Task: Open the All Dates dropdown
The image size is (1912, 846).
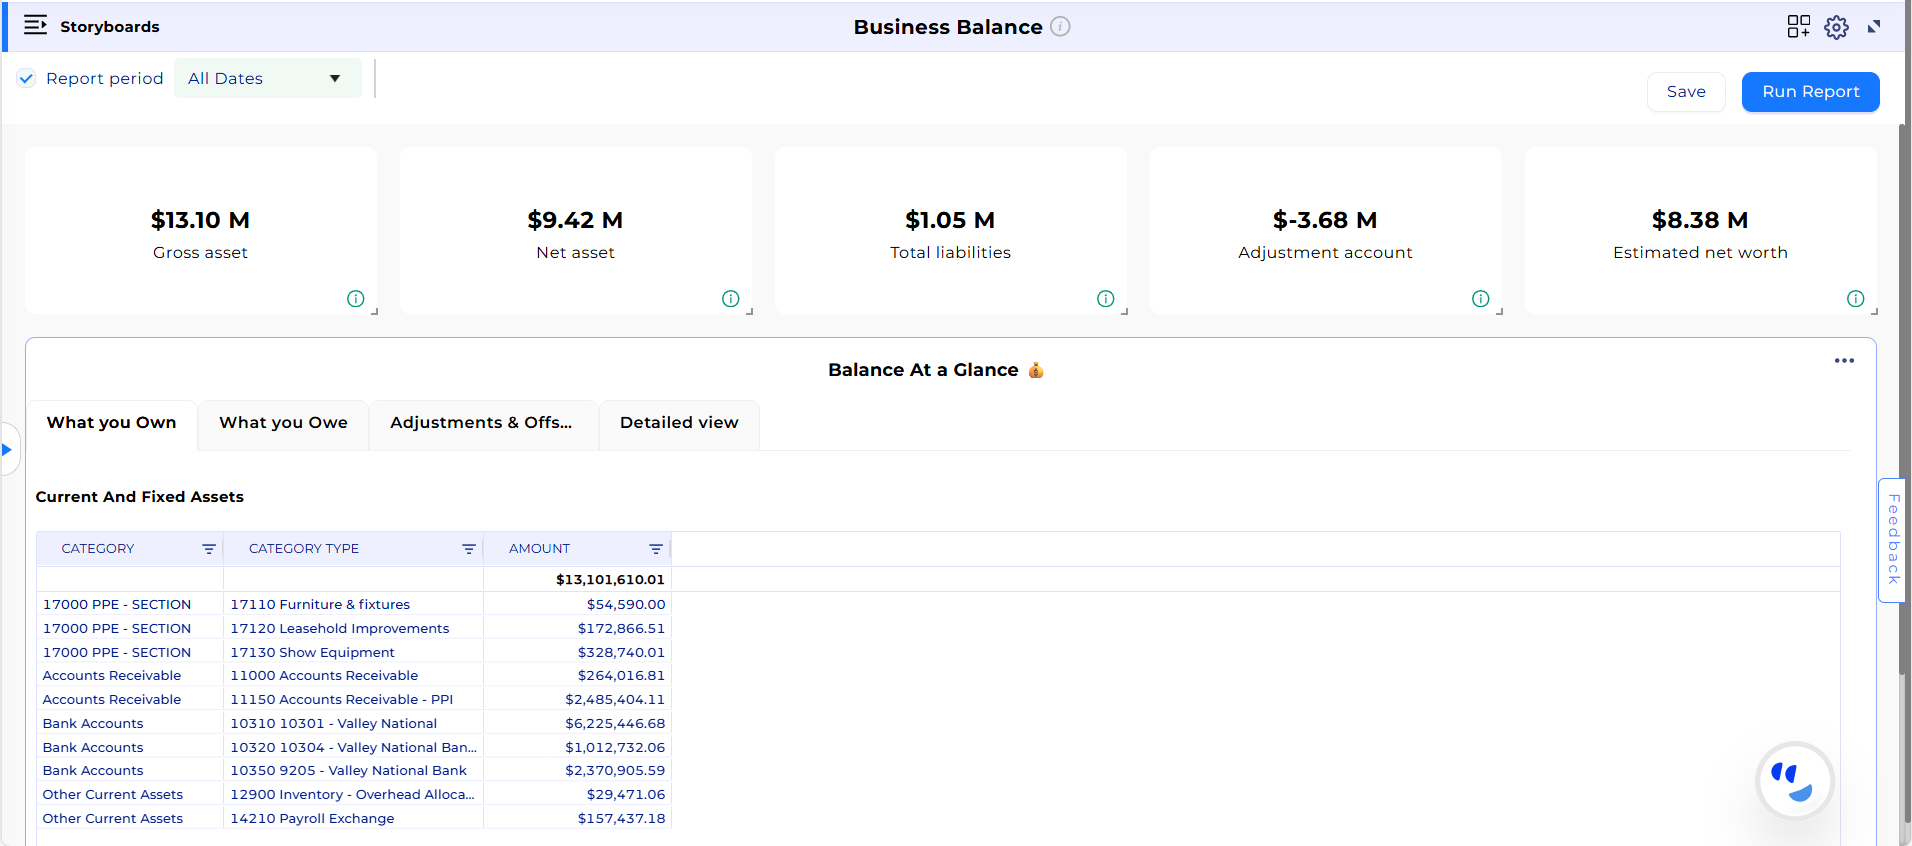Action: (267, 79)
